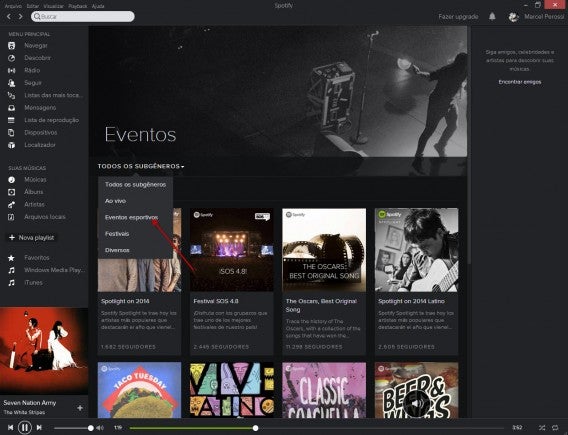568x435 pixels.
Task: Skip to previous track
Action: pos(11,428)
